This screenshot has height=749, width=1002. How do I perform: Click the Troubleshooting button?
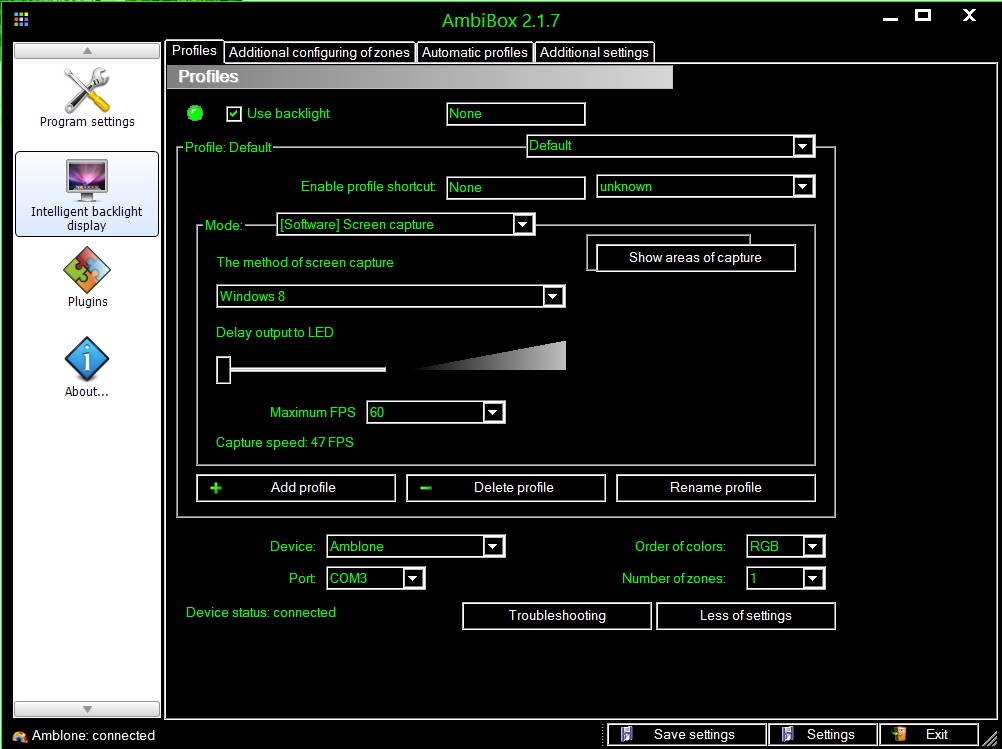(x=557, y=615)
